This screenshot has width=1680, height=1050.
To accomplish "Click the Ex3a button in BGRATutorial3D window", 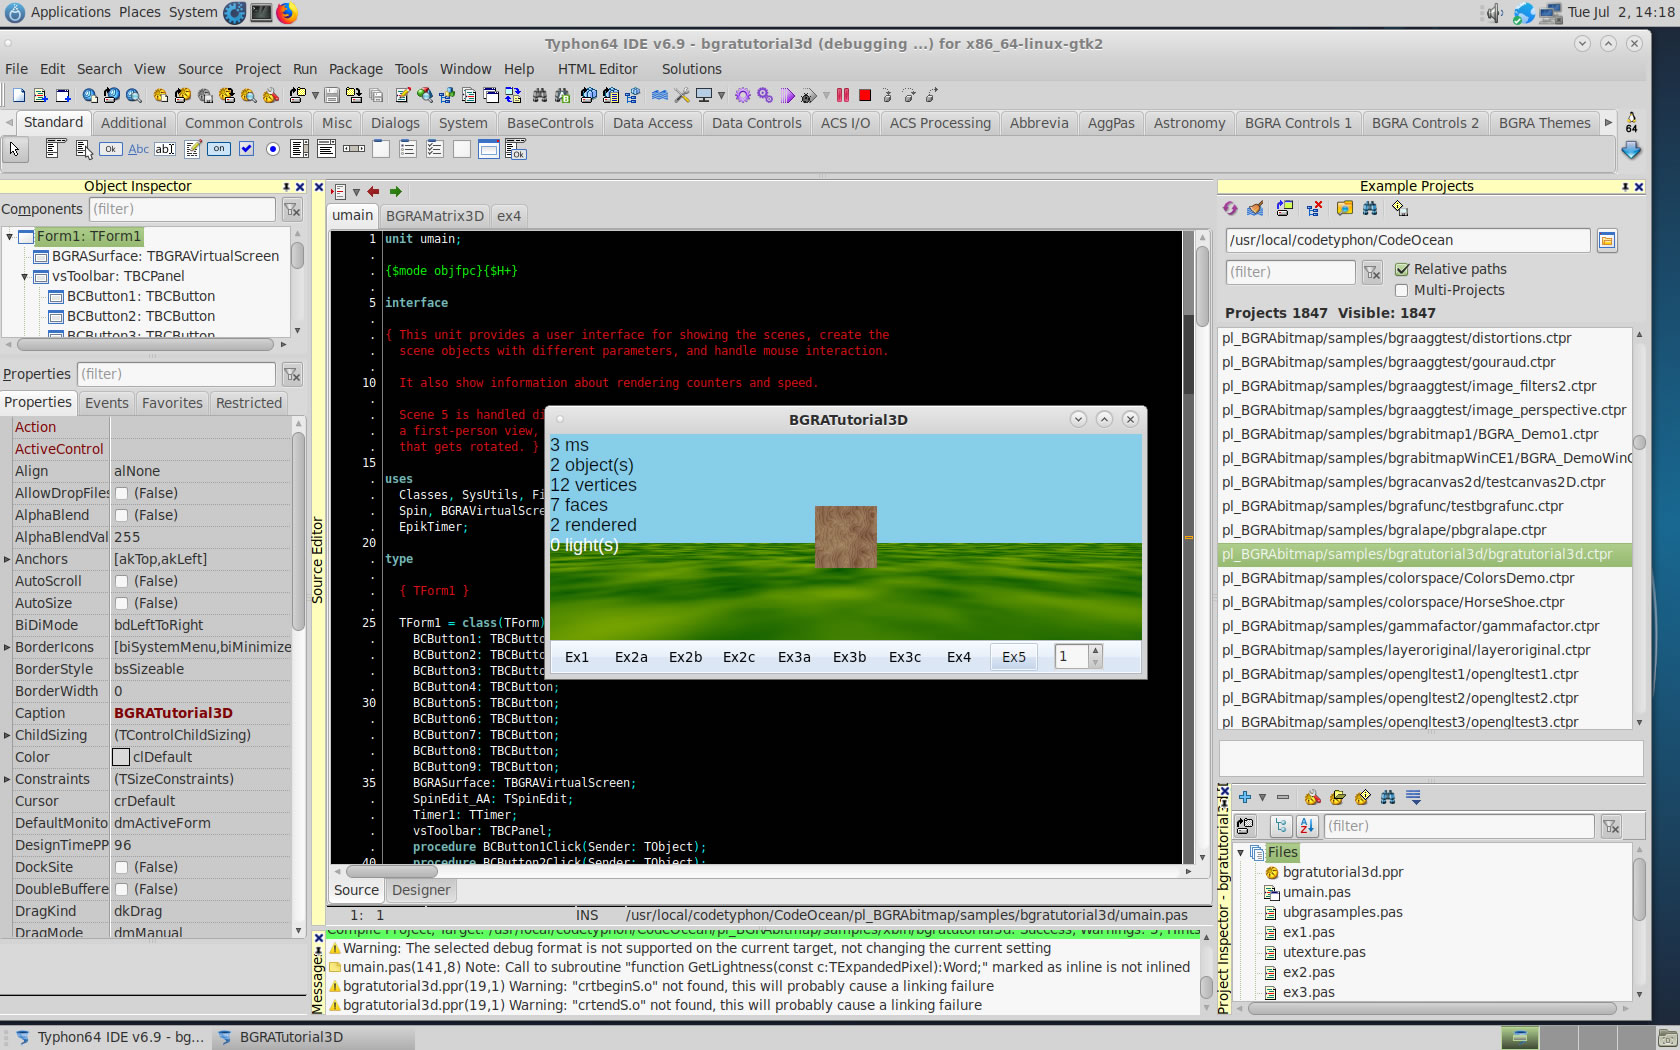I will click(795, 657).
